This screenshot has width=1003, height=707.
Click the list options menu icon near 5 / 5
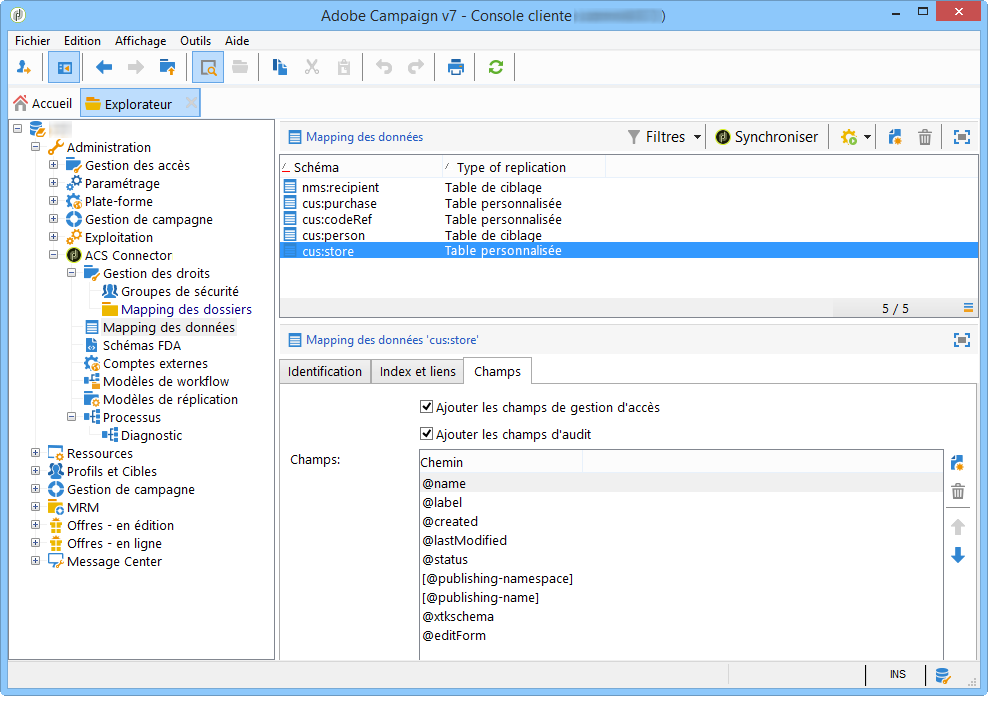(x=968, y=308)
